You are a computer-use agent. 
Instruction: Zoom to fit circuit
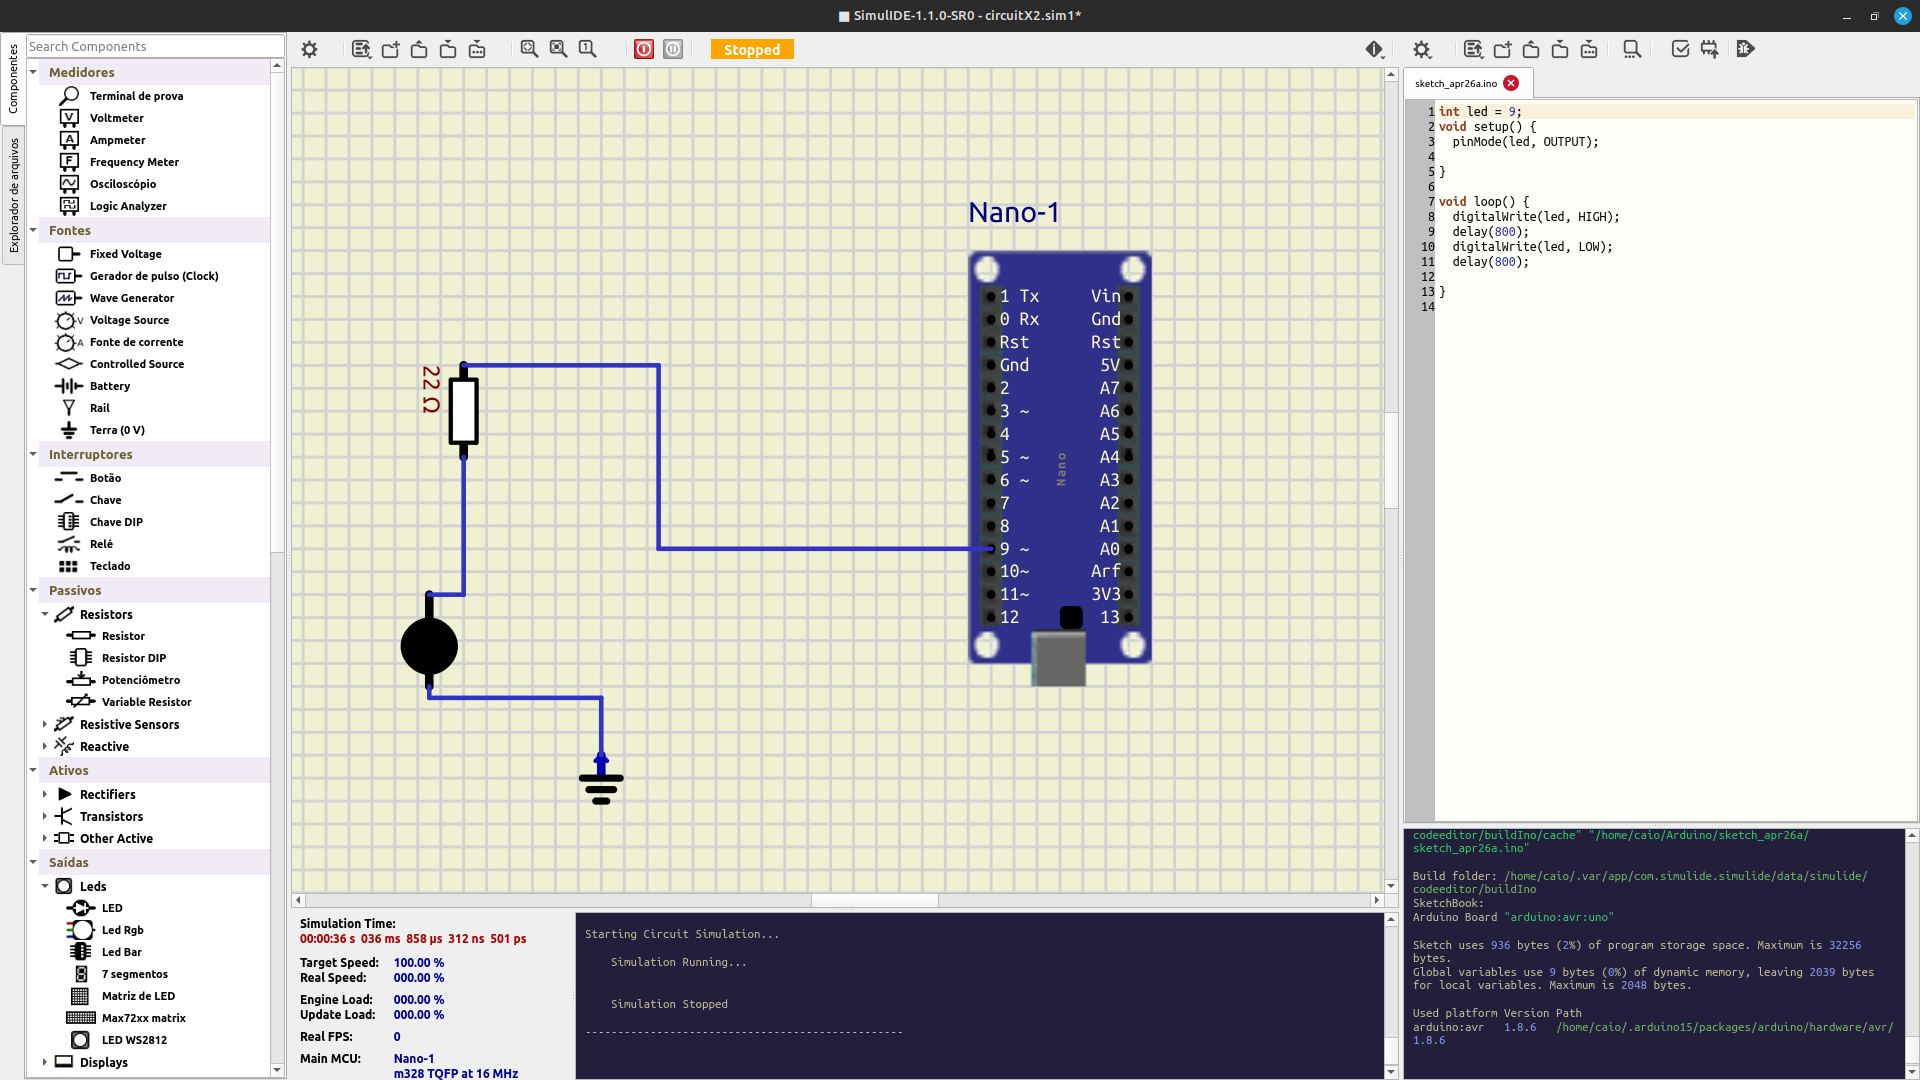click(x=529, y=49)
